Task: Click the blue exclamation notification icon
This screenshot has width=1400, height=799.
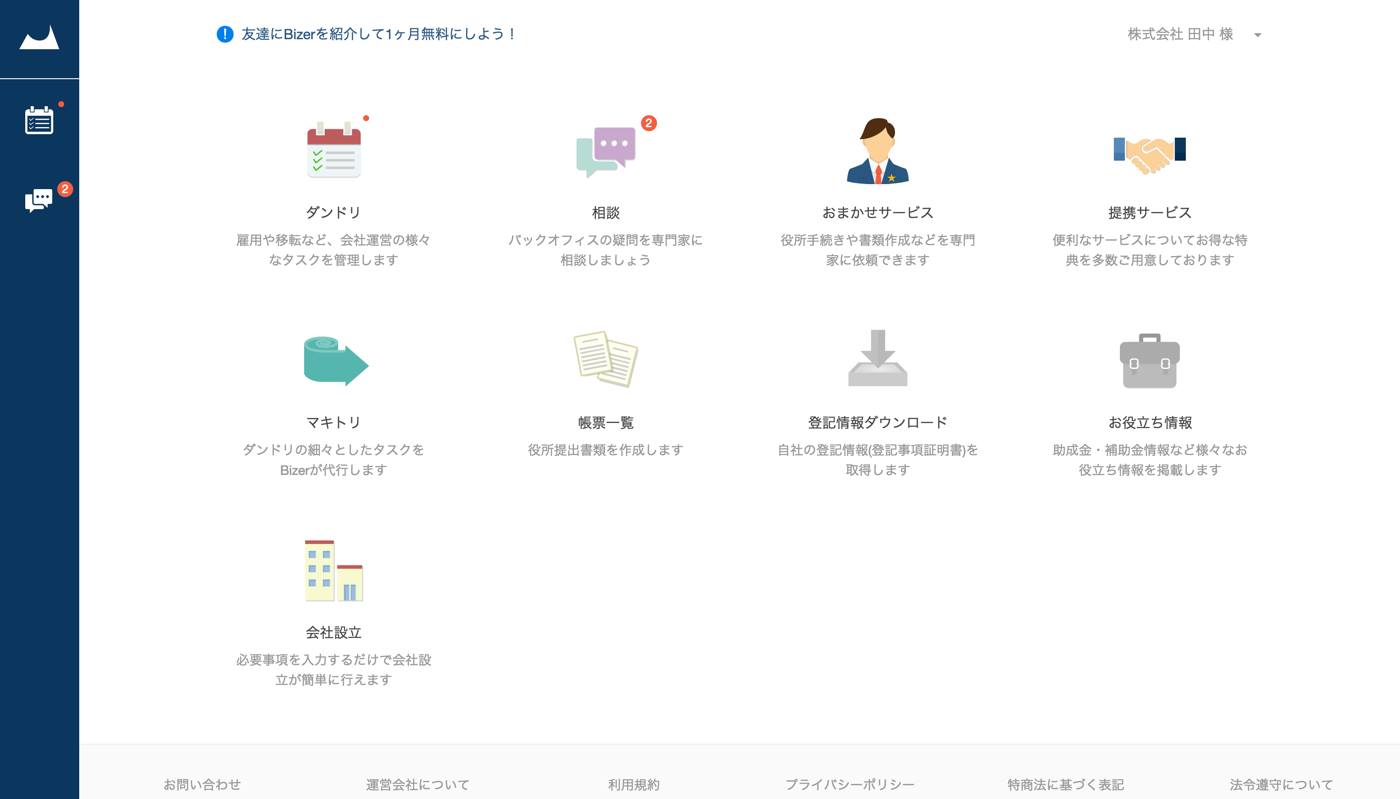Action: point(222,33)
